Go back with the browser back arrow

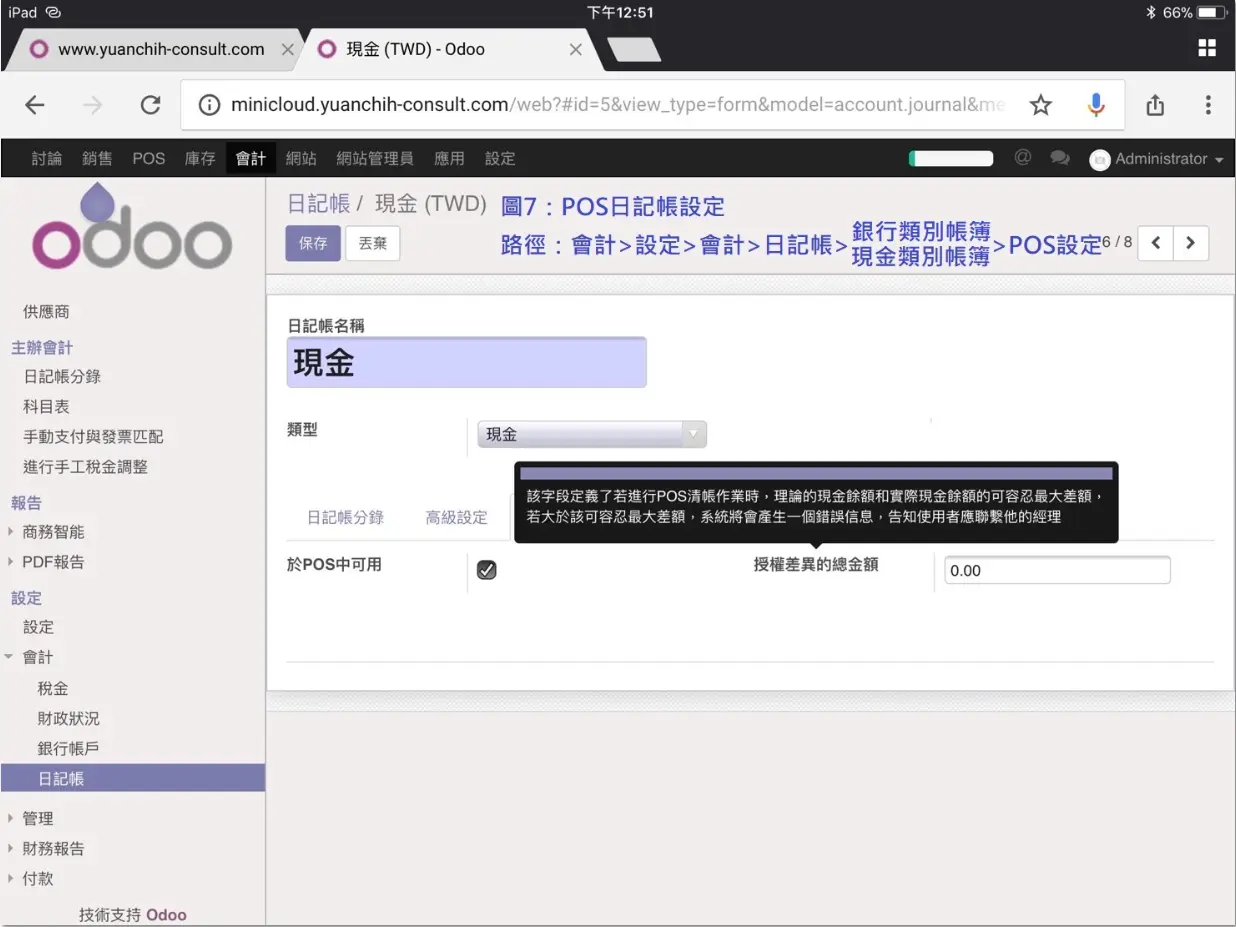(35, 105)
